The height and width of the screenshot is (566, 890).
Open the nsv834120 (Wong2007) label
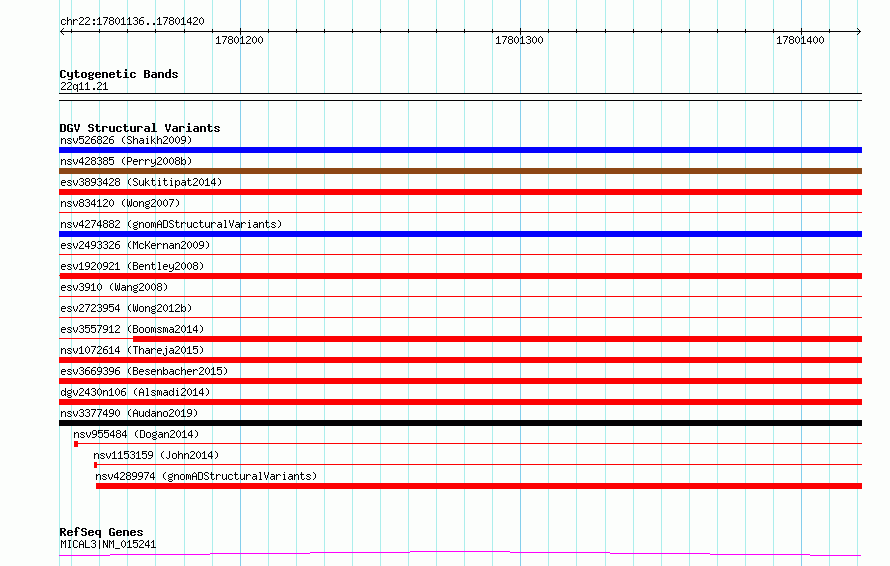click(x=120, y=203)
